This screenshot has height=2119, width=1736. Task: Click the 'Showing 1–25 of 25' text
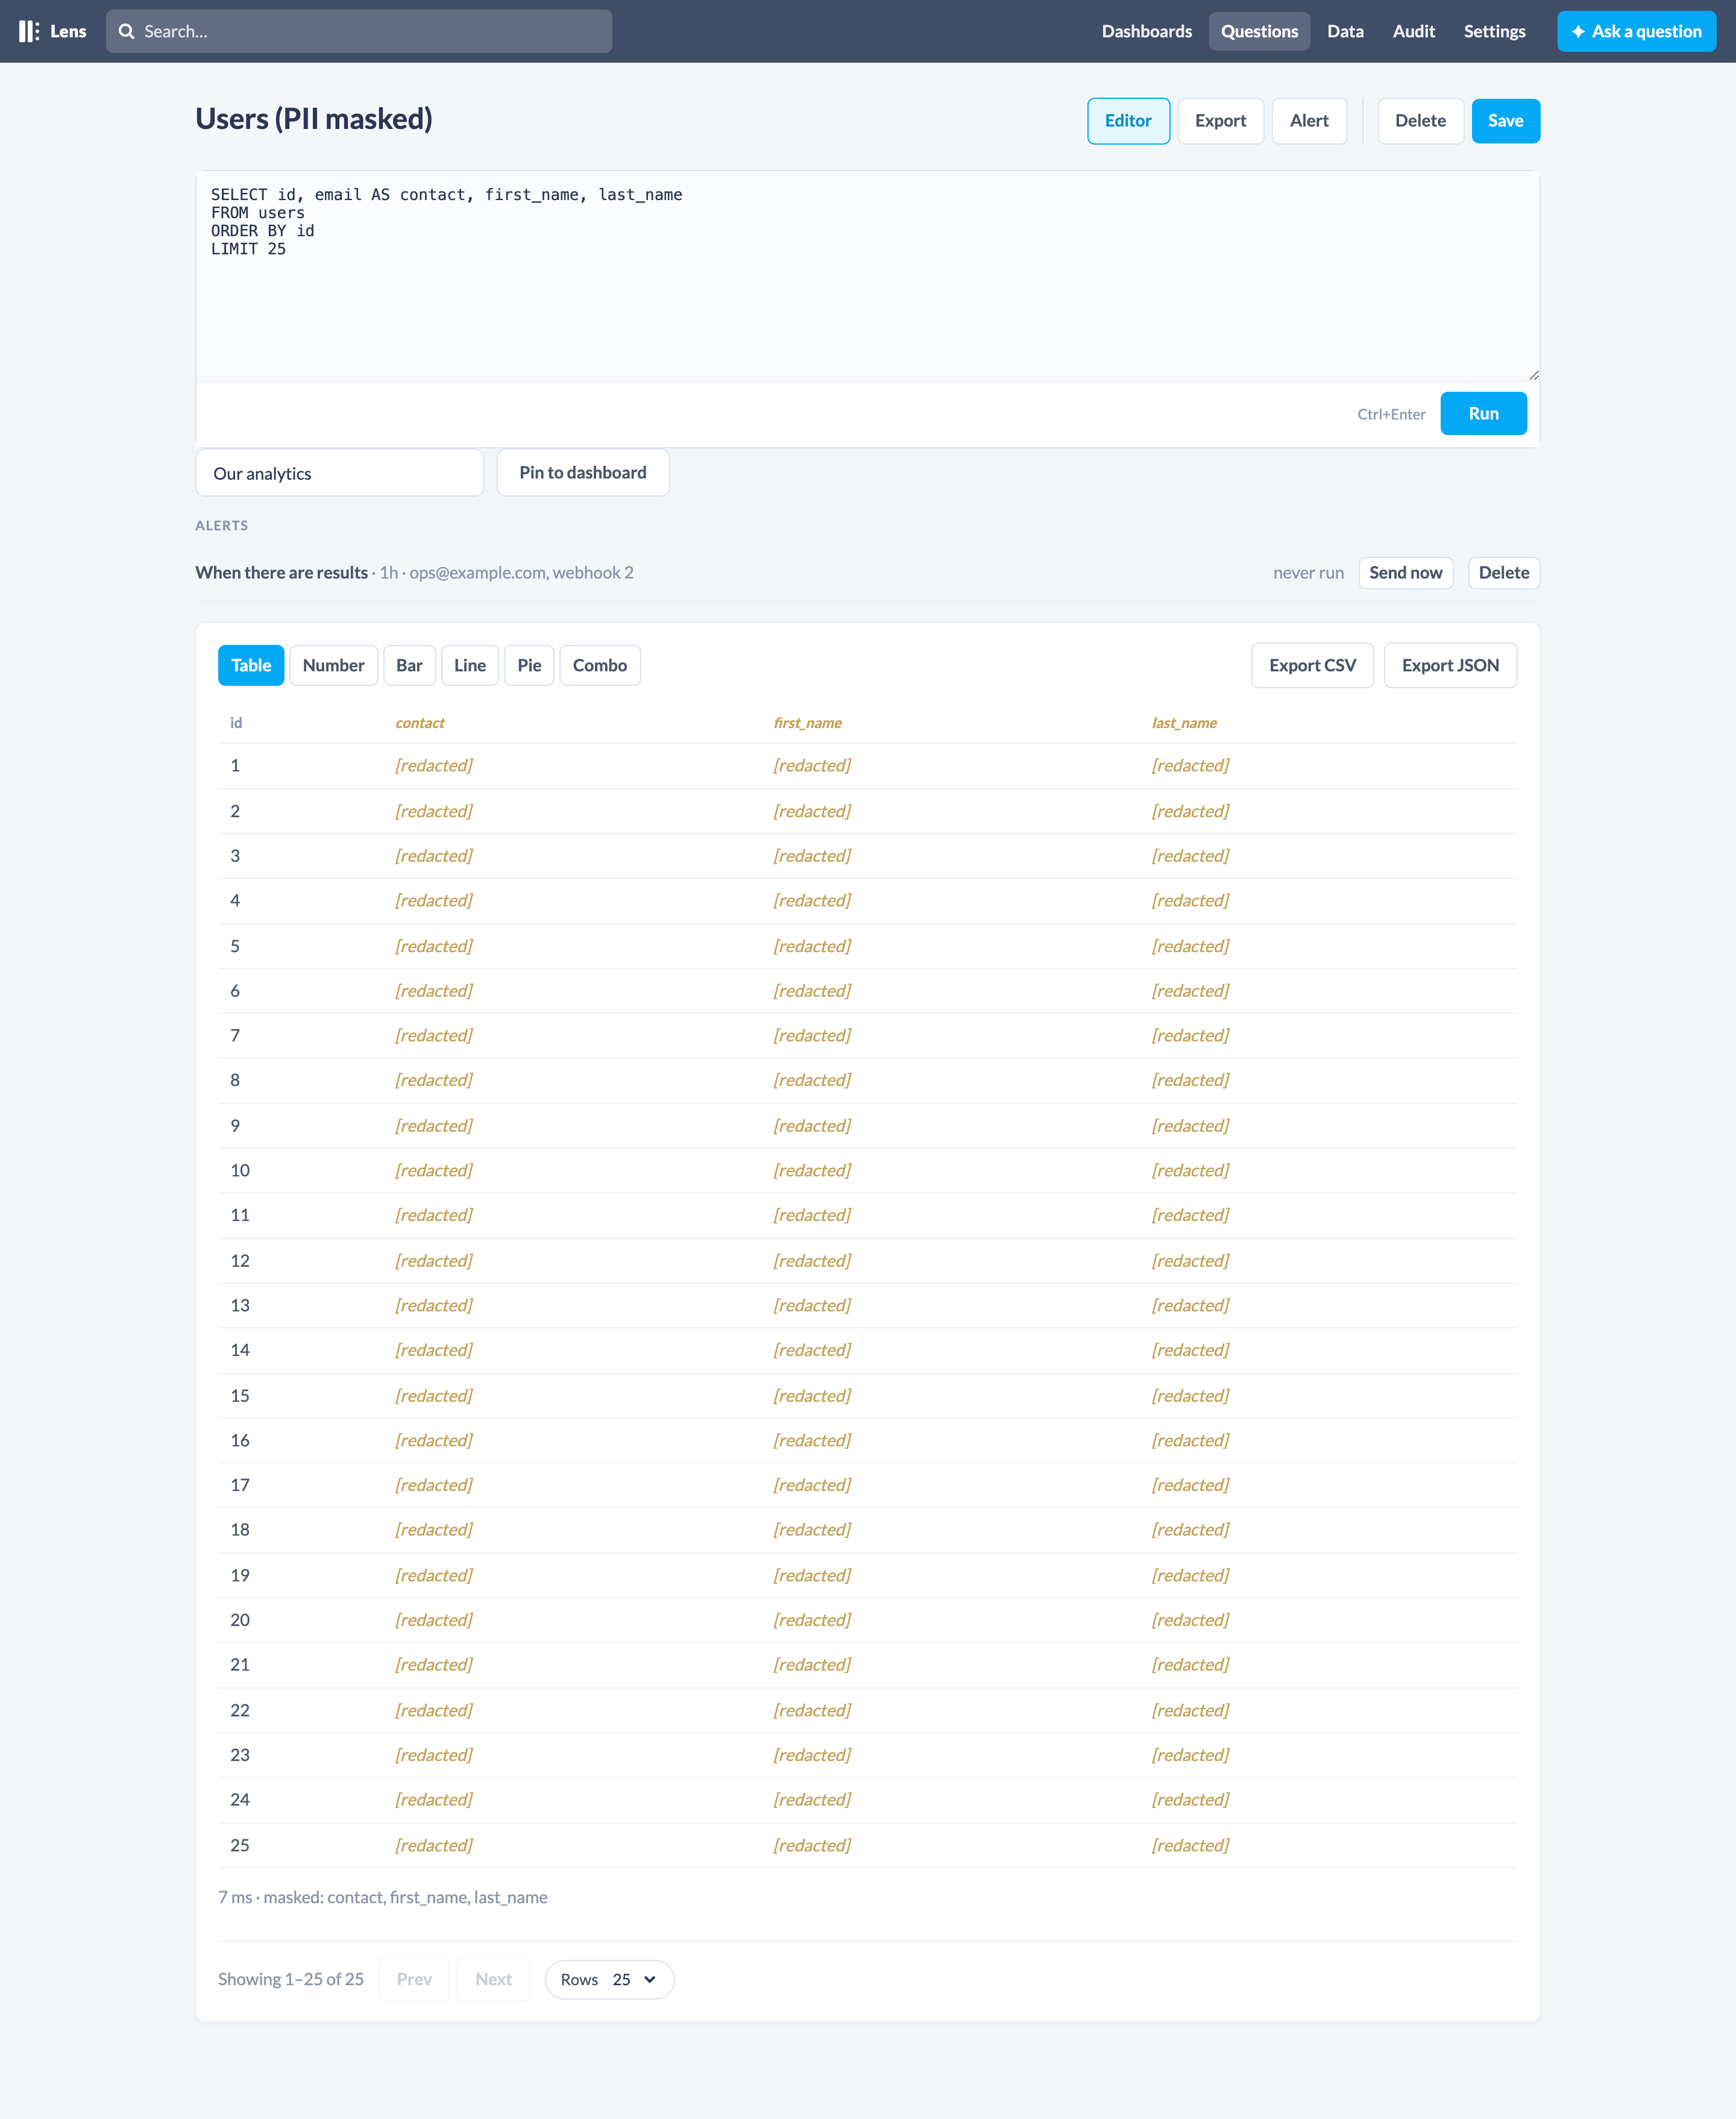pos(291,1979)
